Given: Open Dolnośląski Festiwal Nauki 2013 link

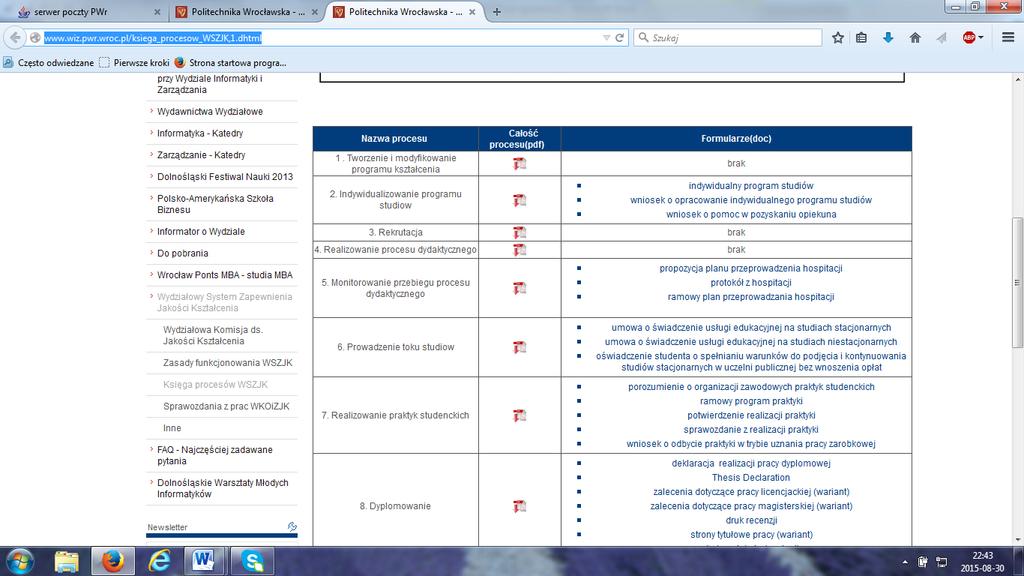Looking at the screenshot, I should click(x=225, y=176).
